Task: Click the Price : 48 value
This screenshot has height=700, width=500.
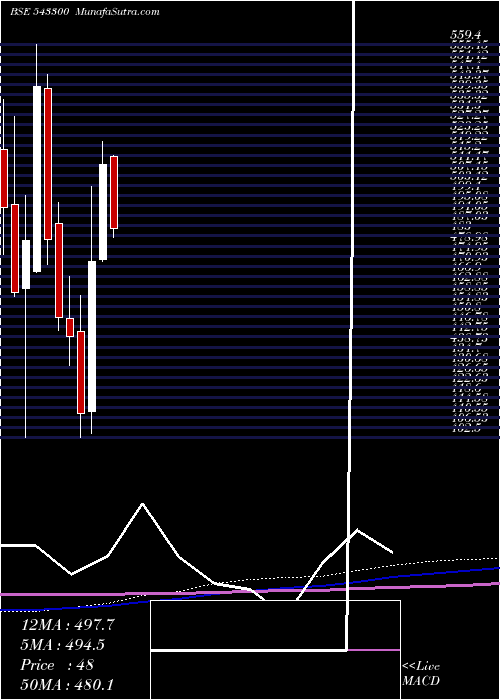Action: [57, 664]
